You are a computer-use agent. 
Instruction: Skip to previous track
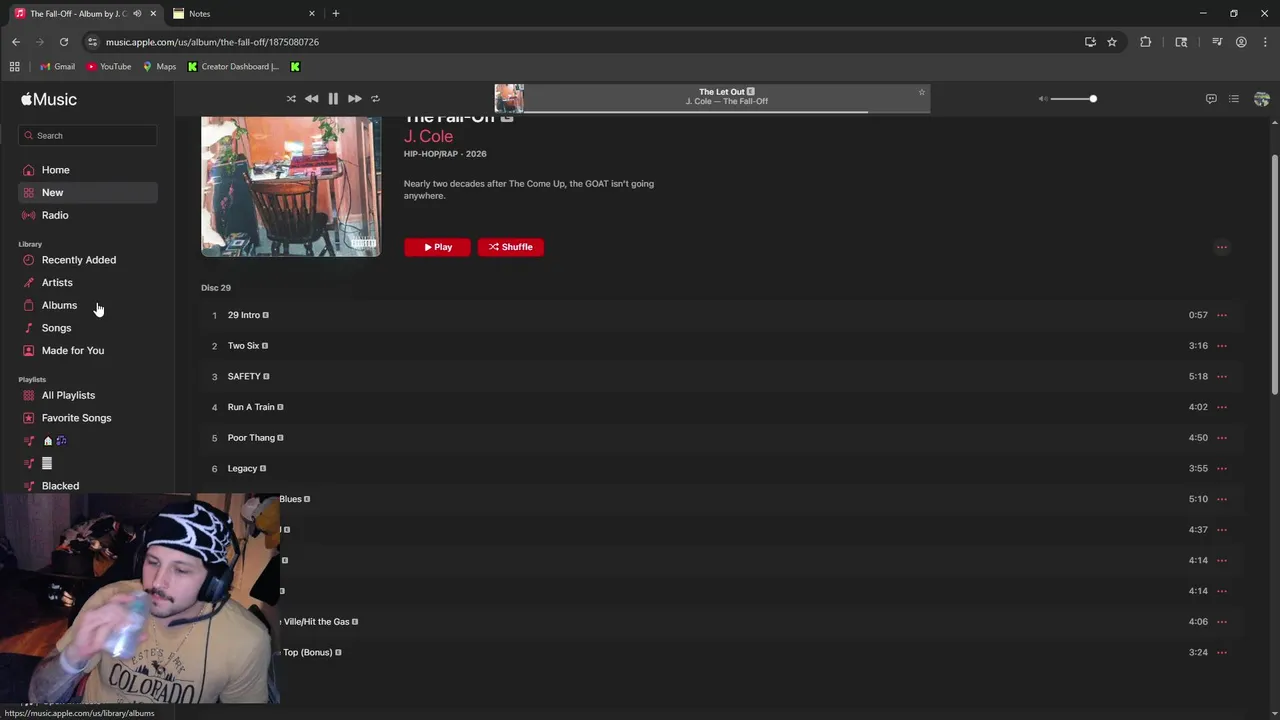(x=311, y=99)
